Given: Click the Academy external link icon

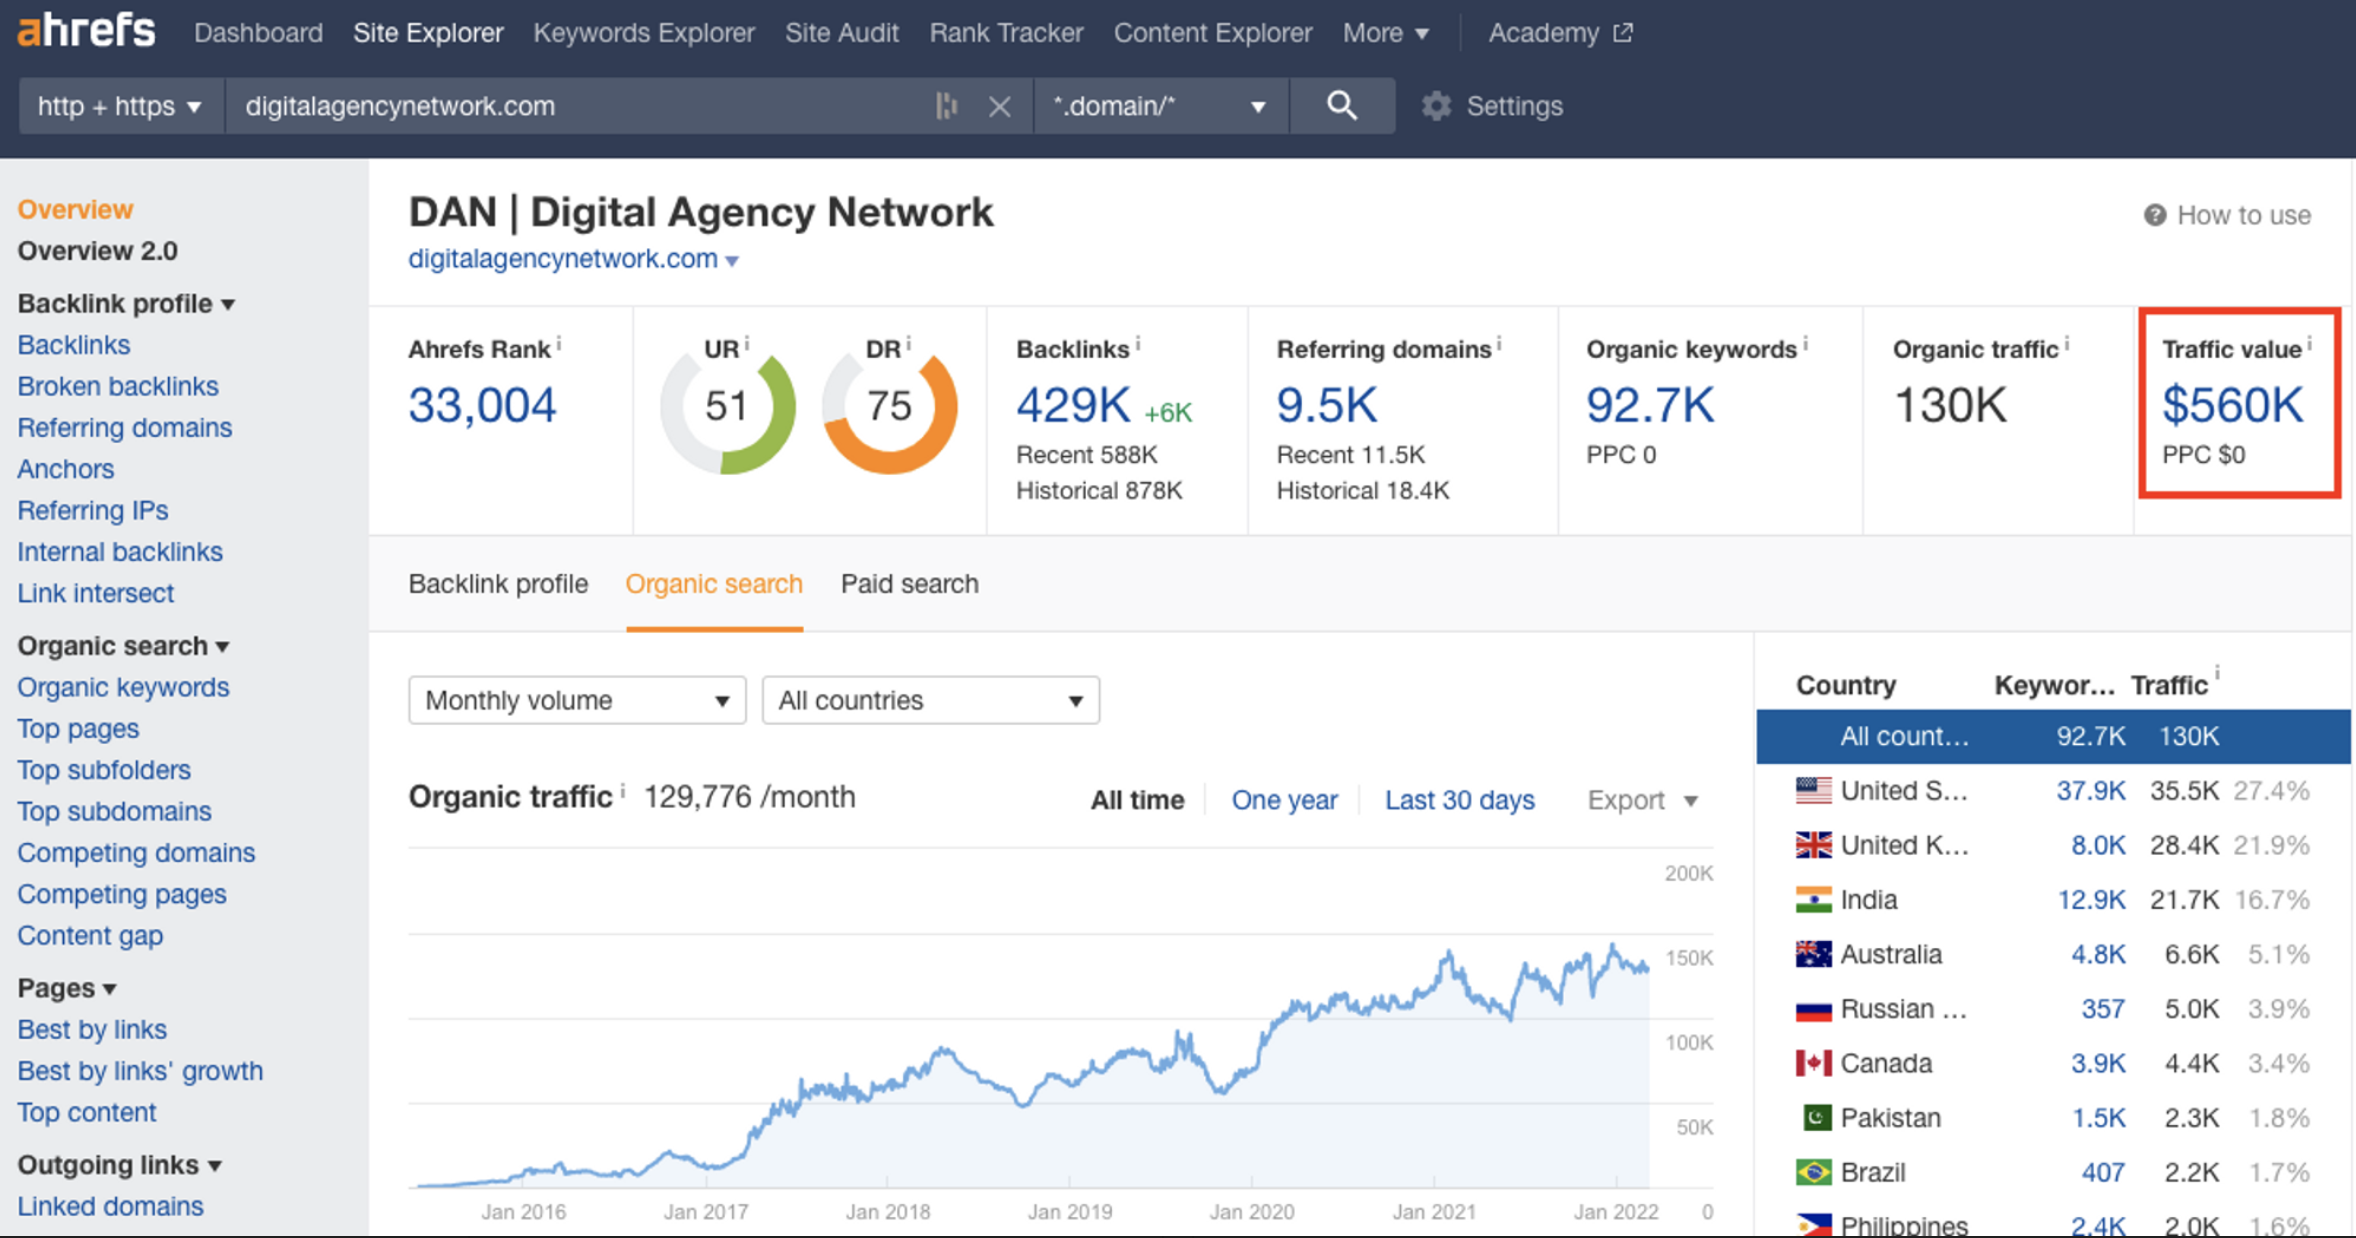Looking at the screenshot, I should click(1623, 33).
